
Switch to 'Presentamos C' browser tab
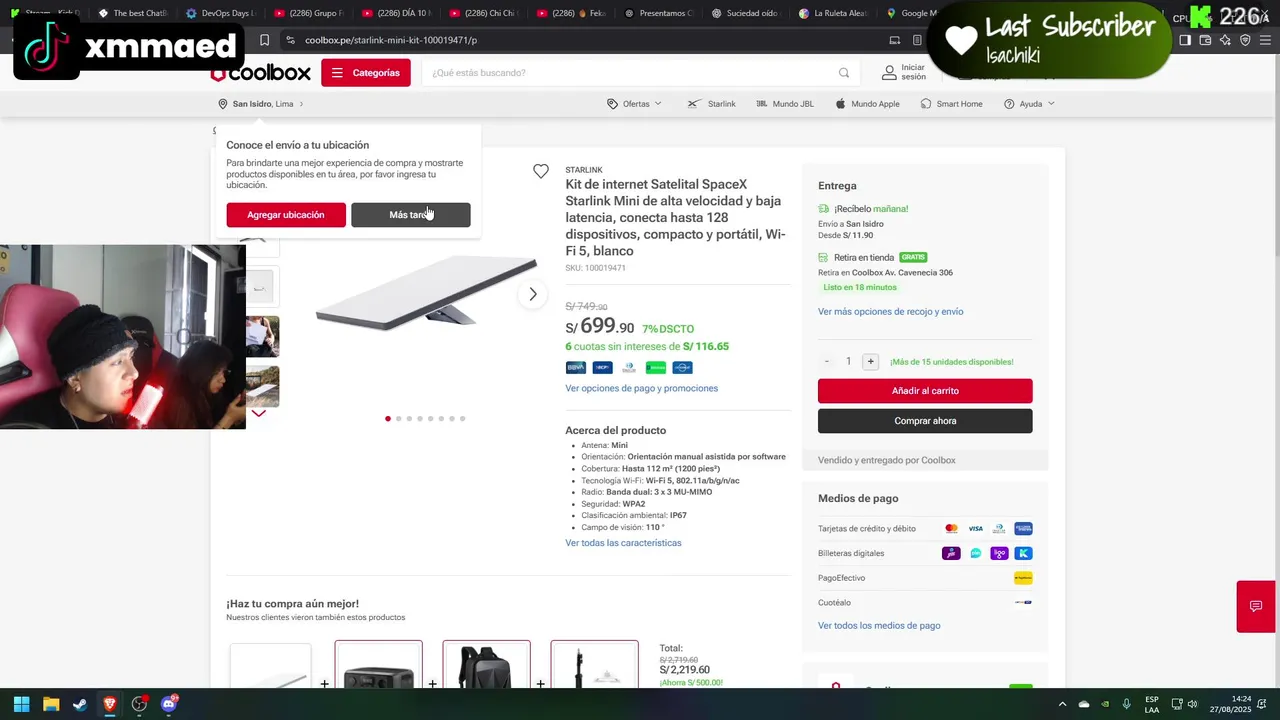point(658,13)
